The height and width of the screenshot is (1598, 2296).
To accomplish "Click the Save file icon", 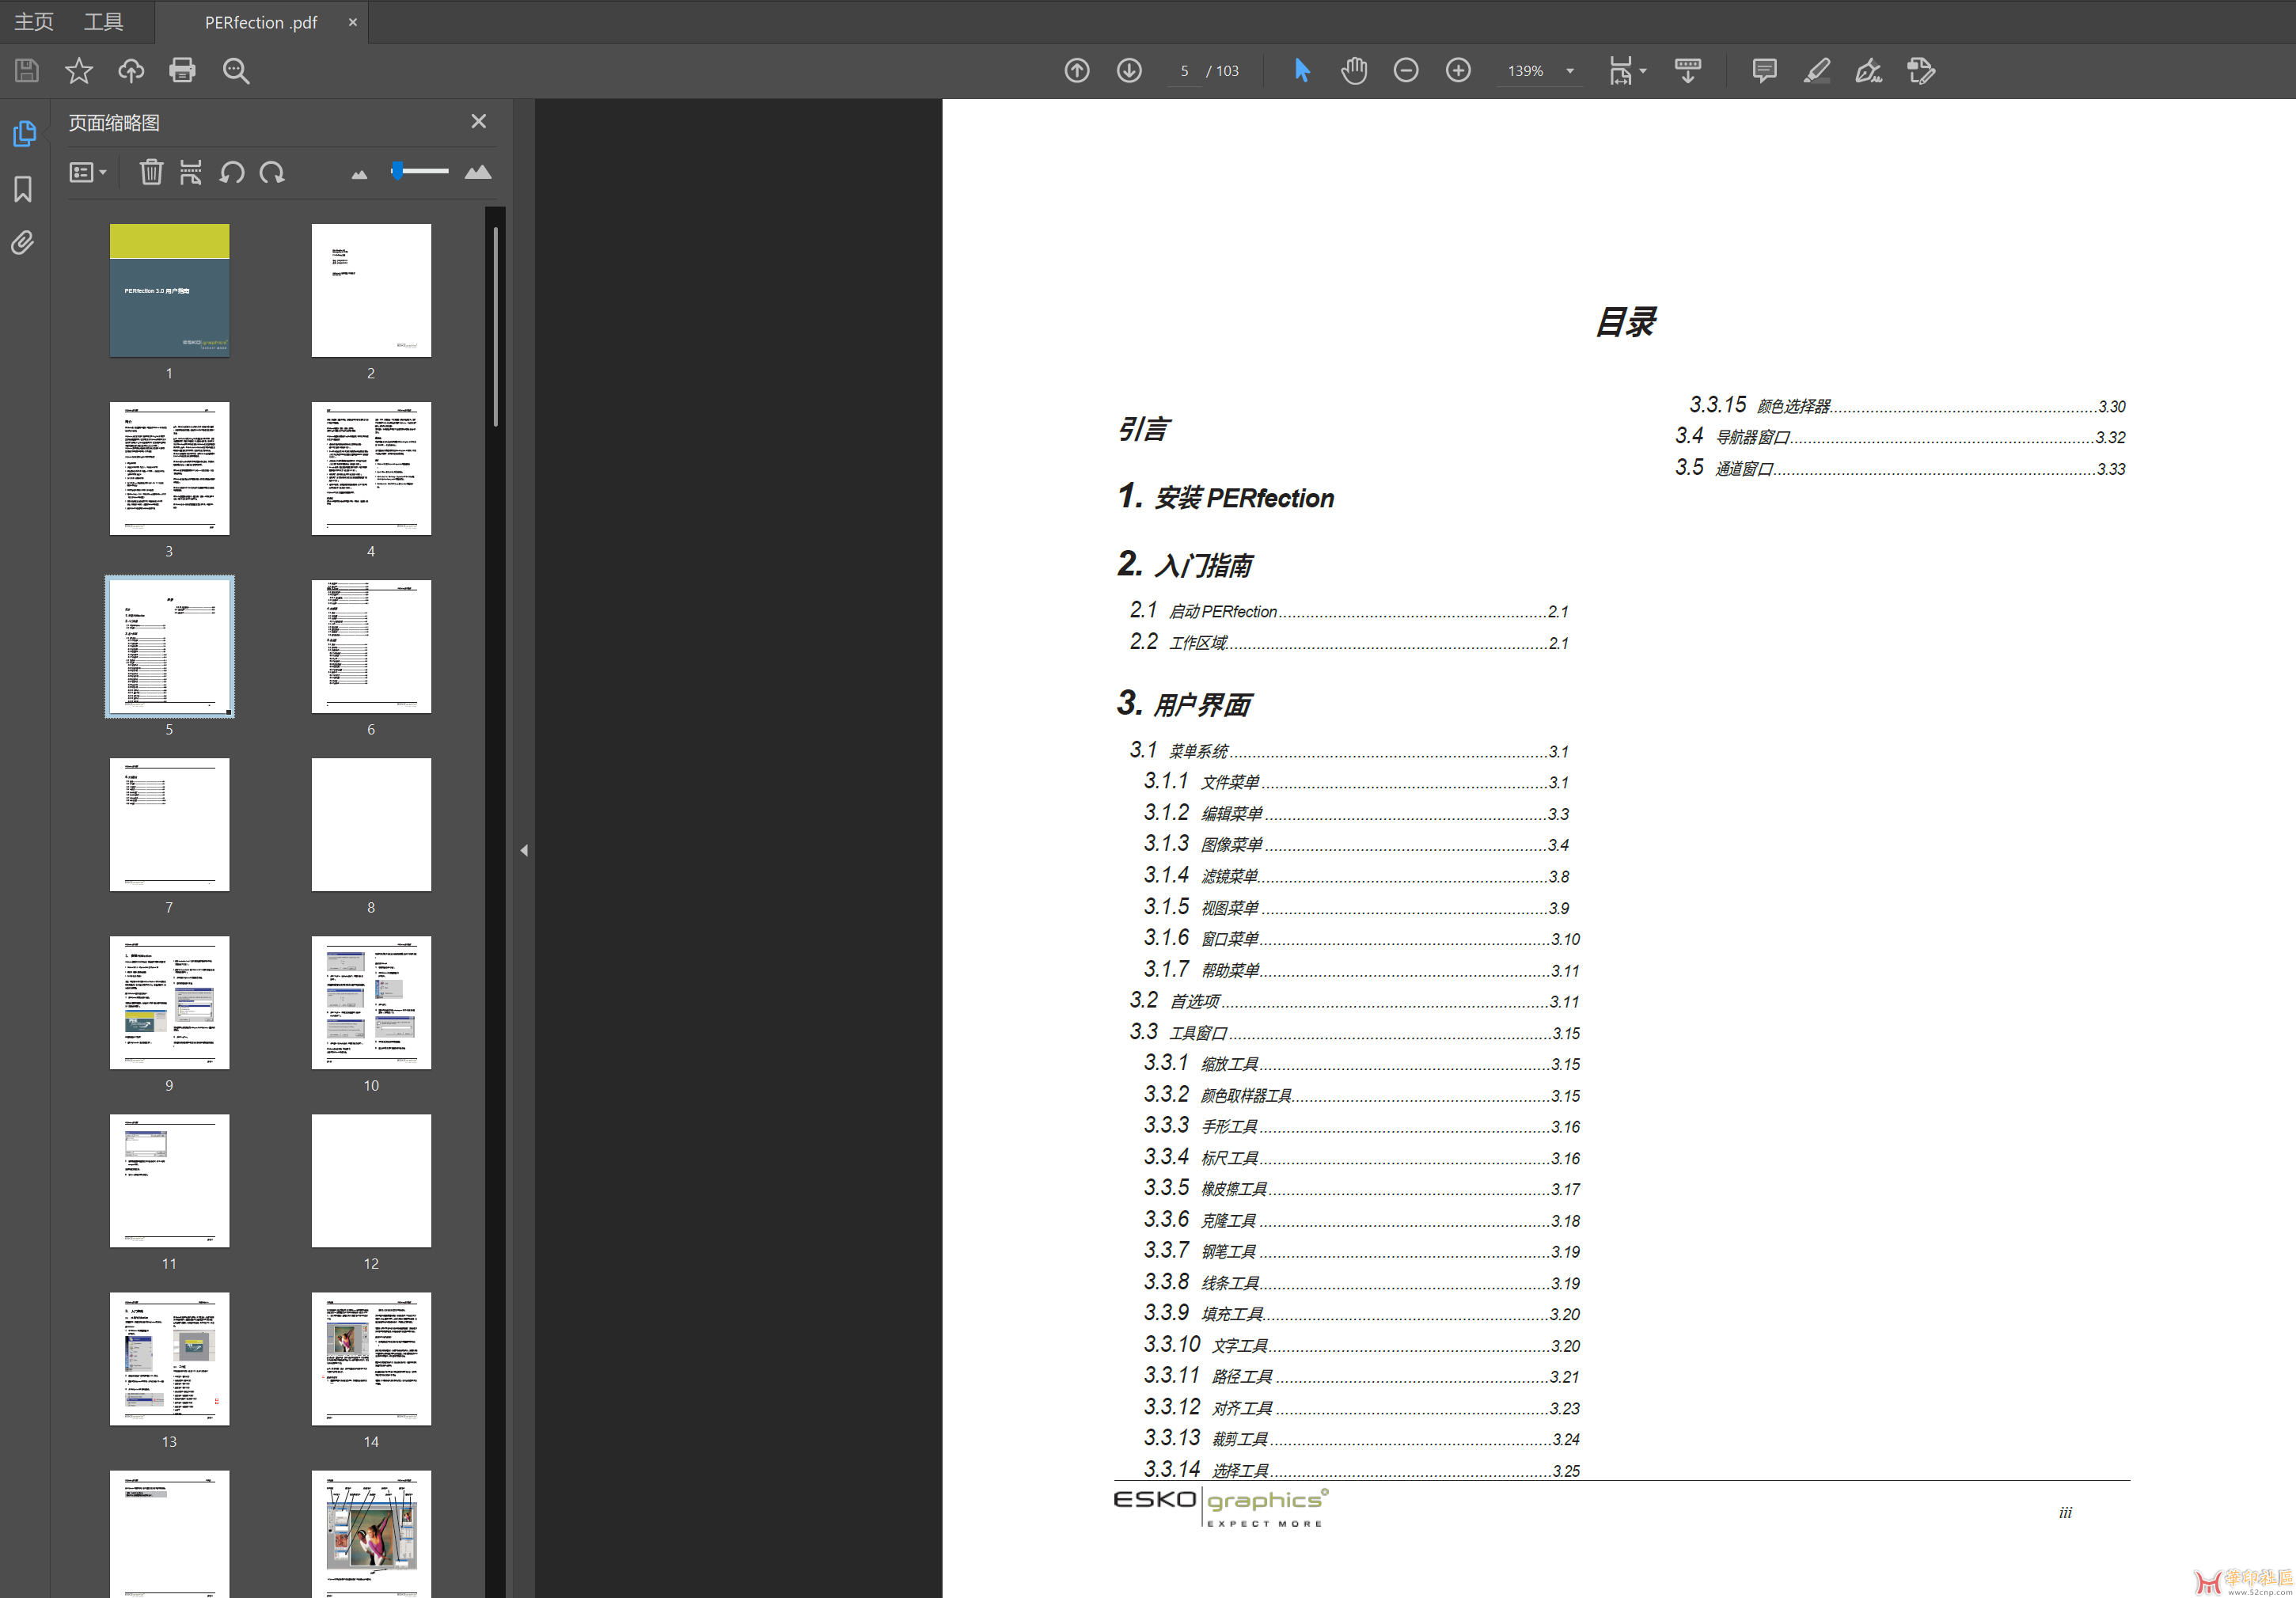I will pyautogui.click(x=27, y=71).
